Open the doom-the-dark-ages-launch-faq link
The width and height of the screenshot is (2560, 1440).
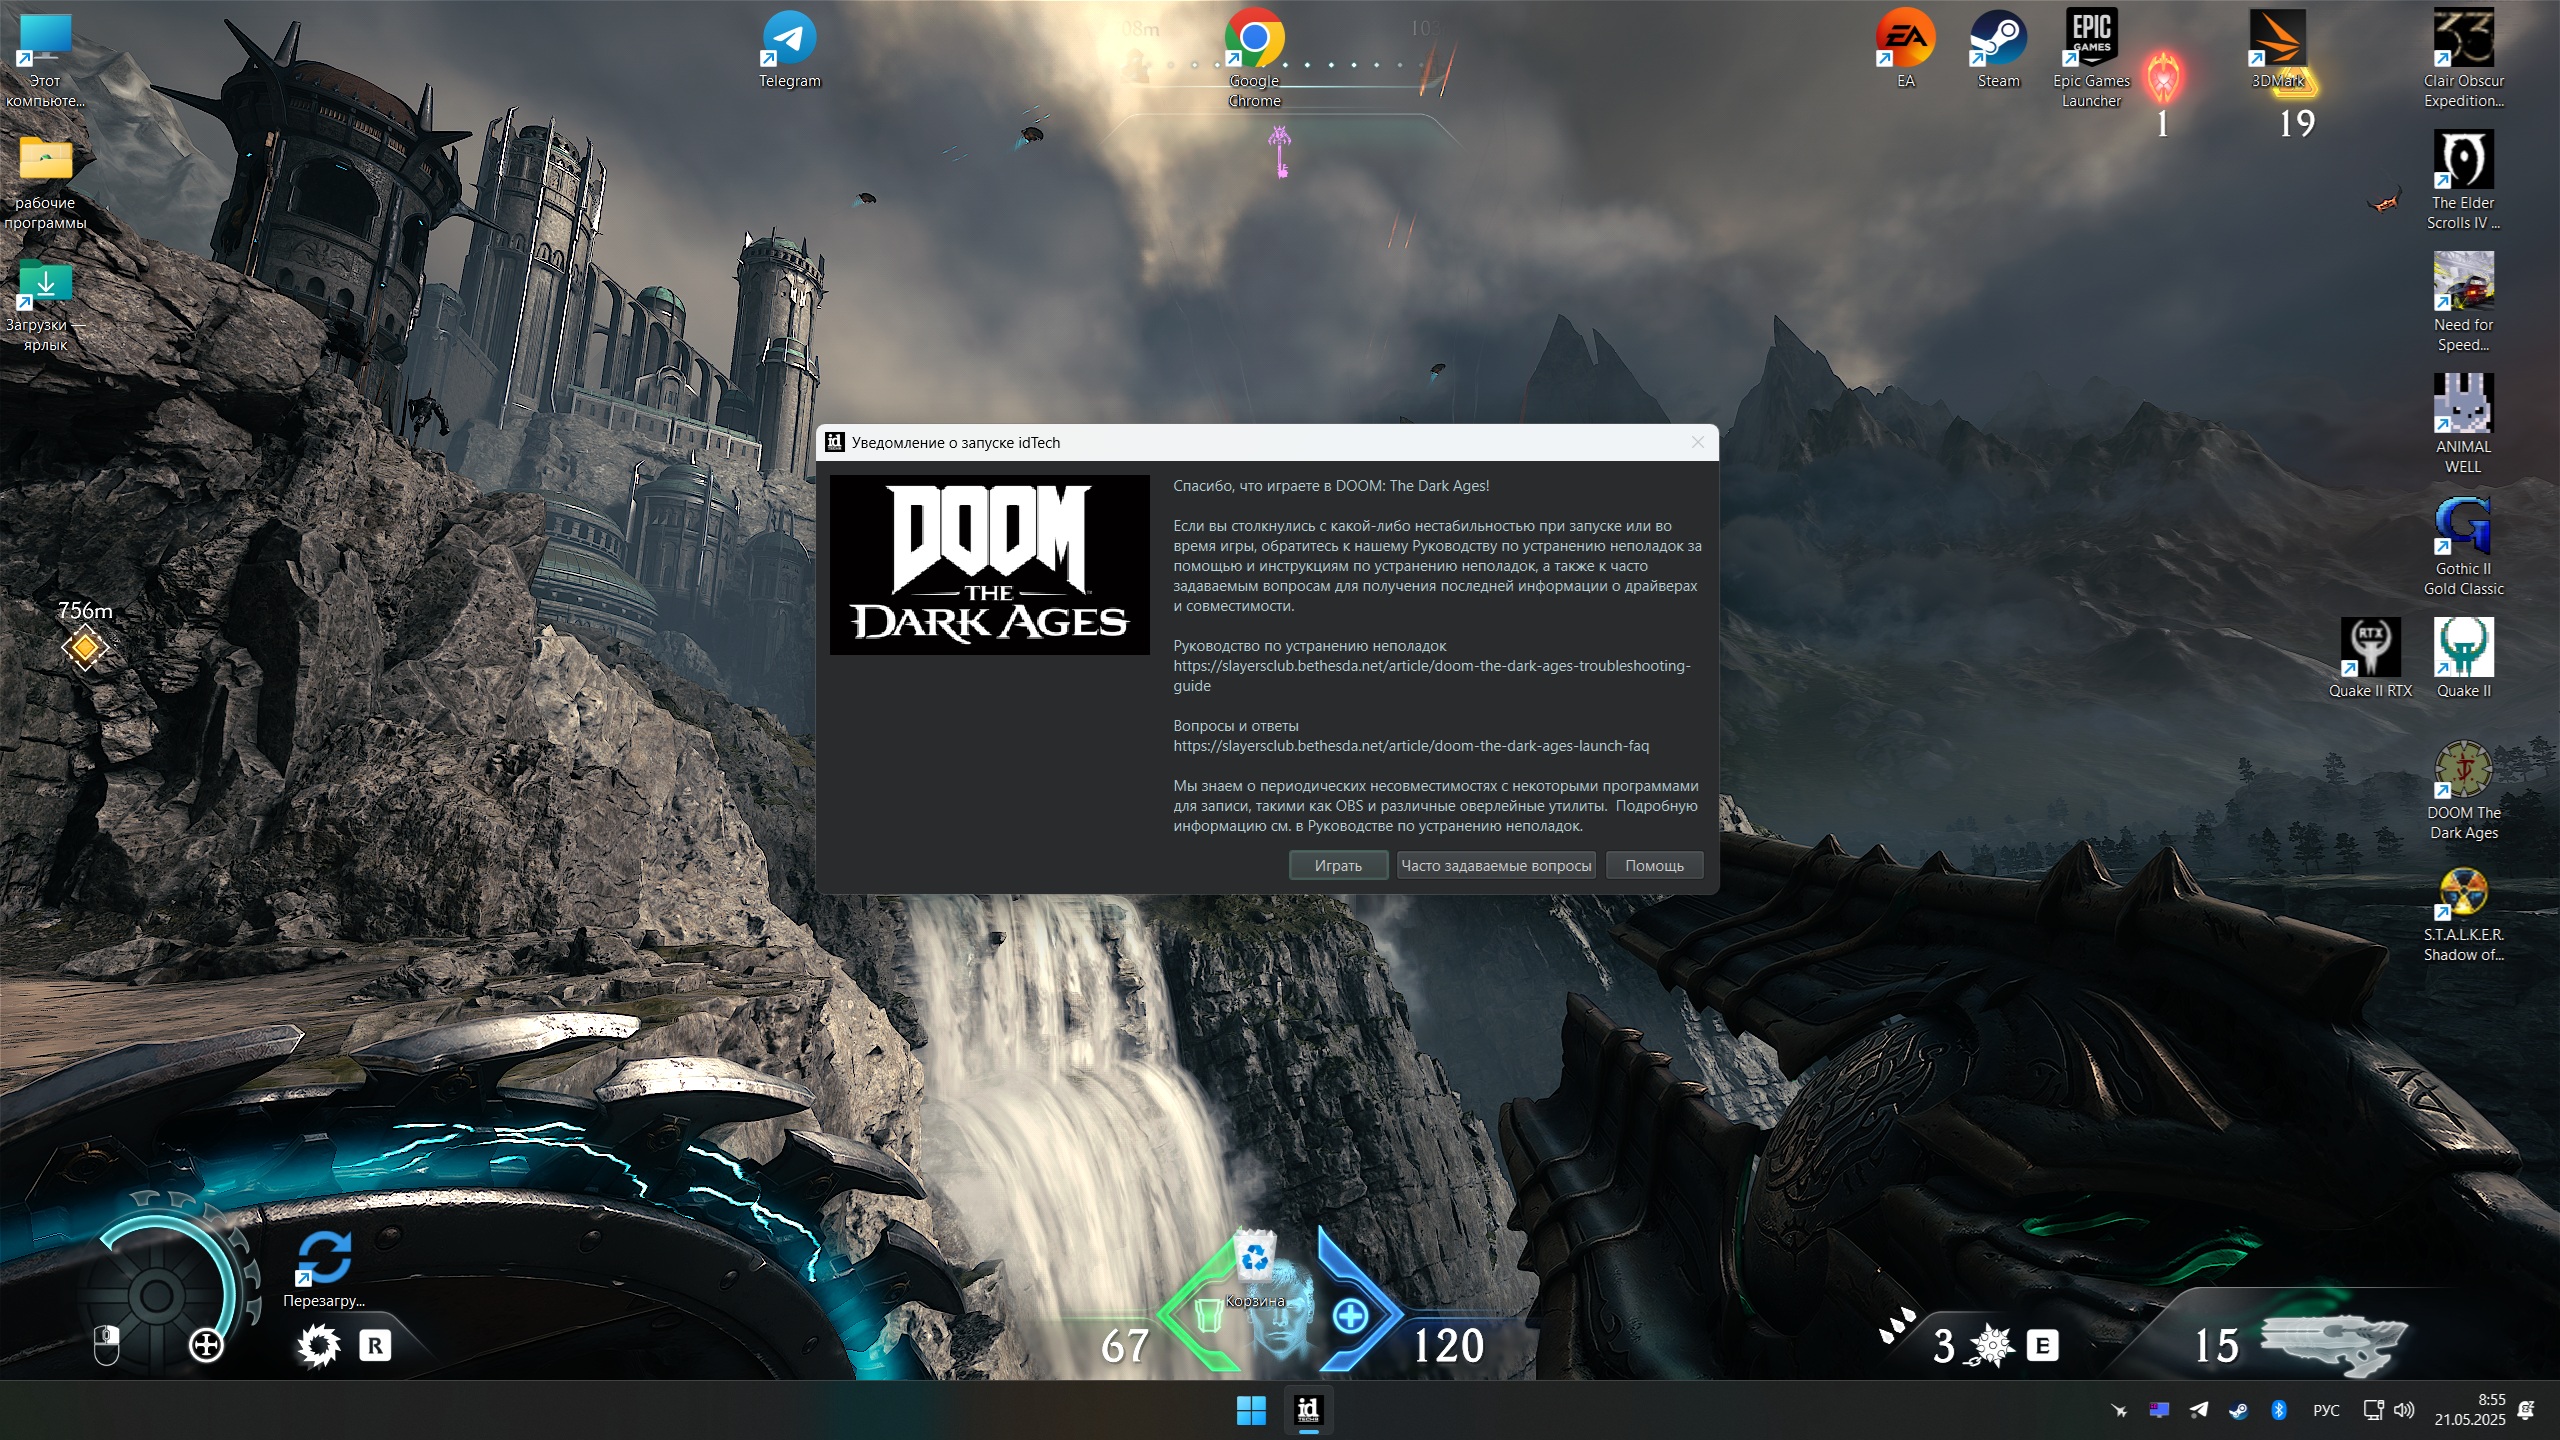(1411, 746)
